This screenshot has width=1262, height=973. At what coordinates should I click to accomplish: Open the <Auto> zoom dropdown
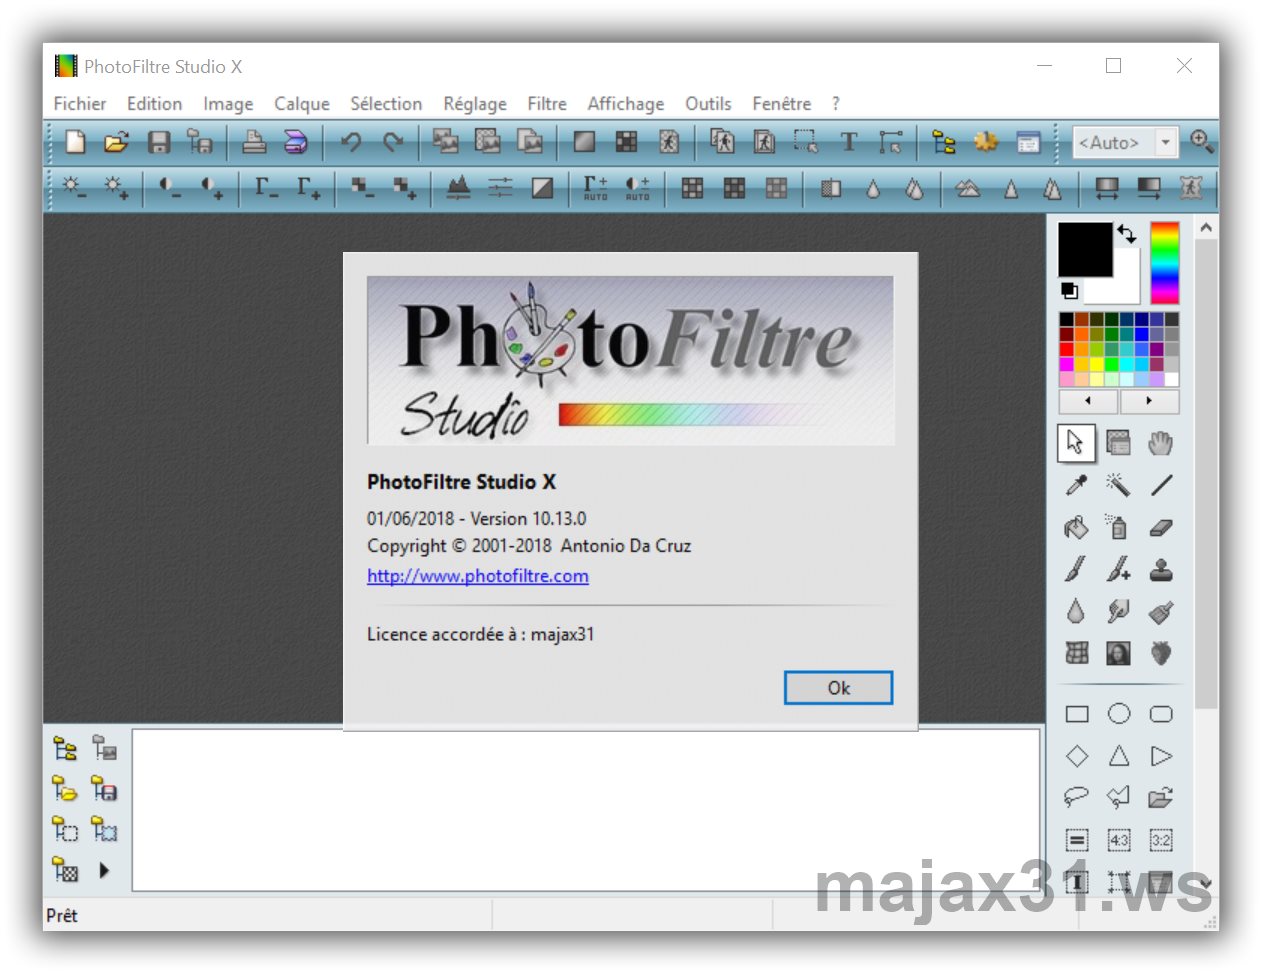1165,143
